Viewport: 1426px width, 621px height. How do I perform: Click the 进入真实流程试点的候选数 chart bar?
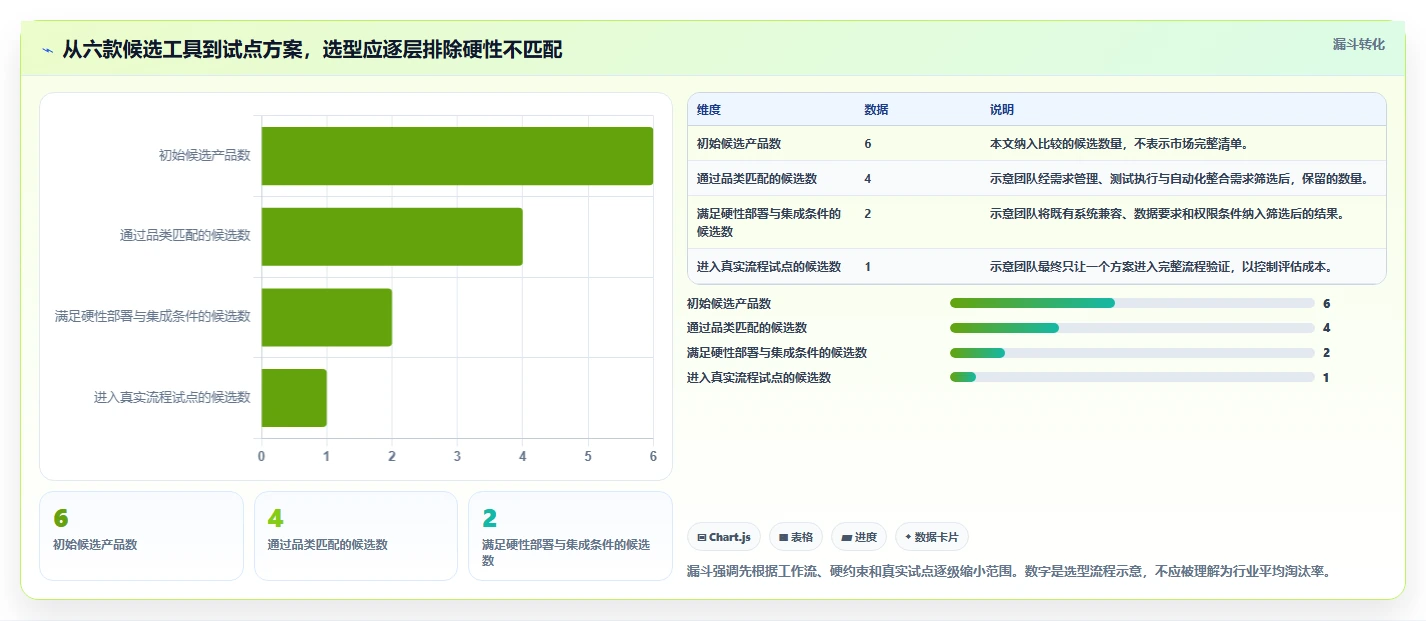tap(294, 397)
